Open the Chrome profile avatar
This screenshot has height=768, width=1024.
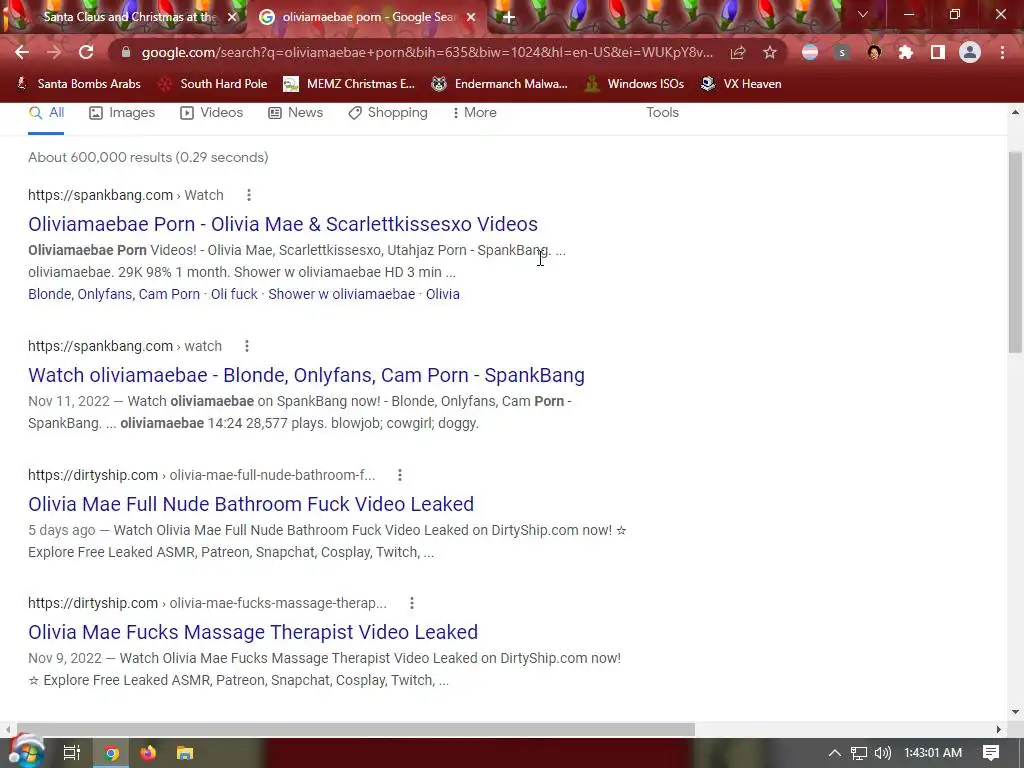pos(970,52)
